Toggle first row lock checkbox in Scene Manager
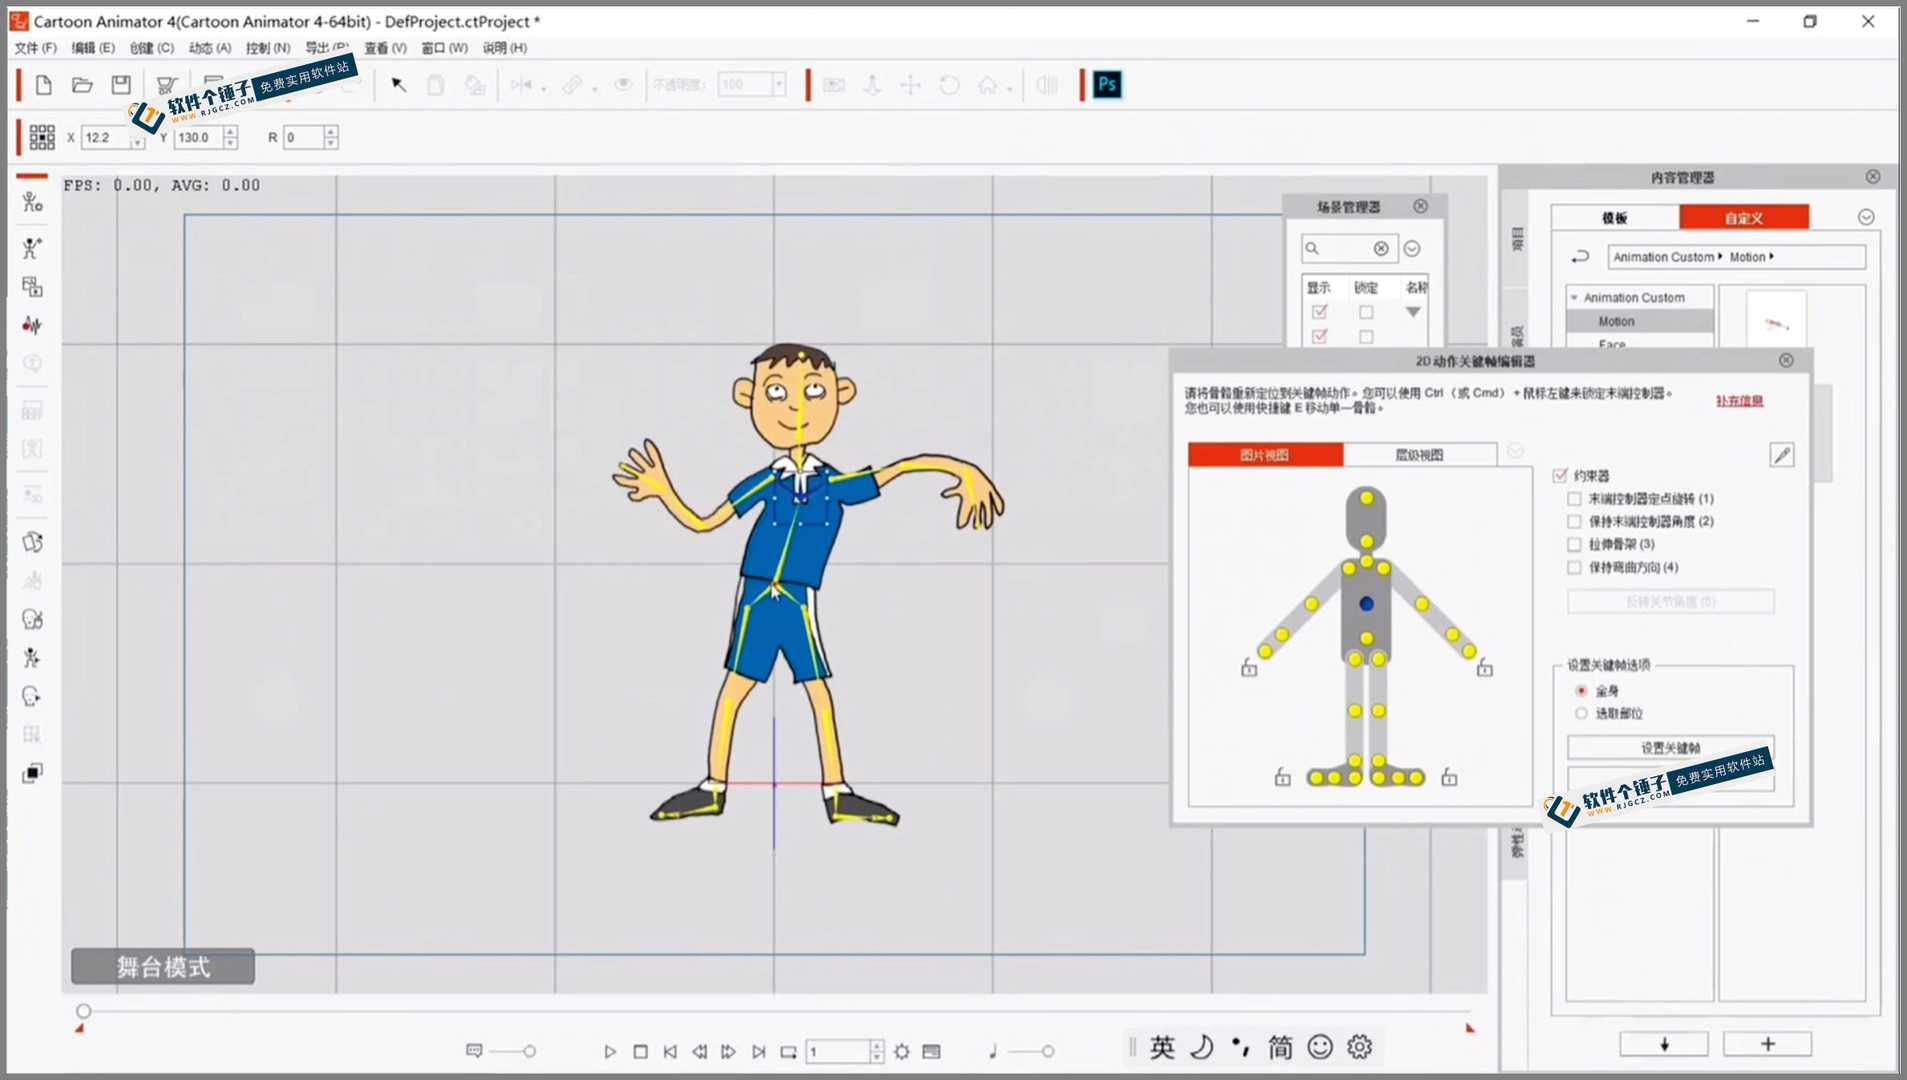 tap(1366, 312)
